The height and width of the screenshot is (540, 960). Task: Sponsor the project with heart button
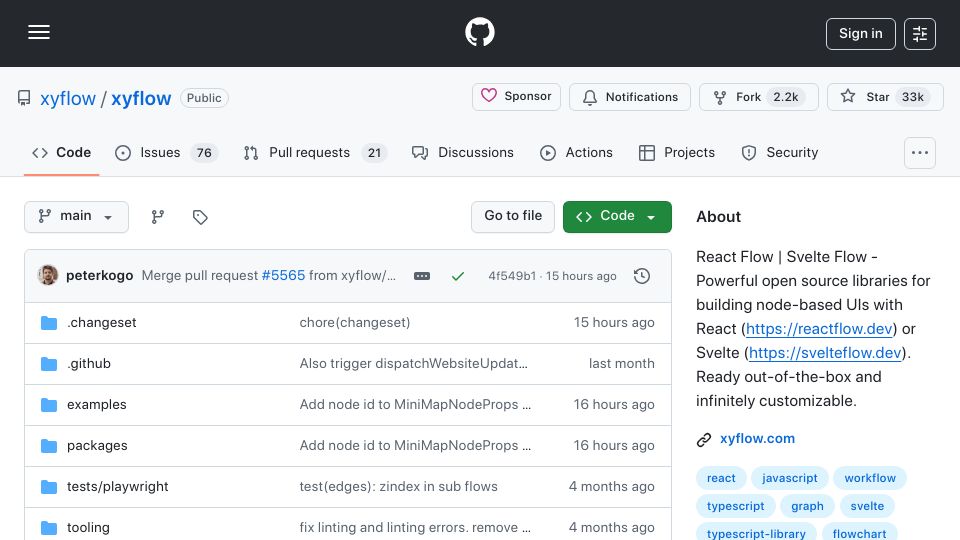click(x=516, y=97)
